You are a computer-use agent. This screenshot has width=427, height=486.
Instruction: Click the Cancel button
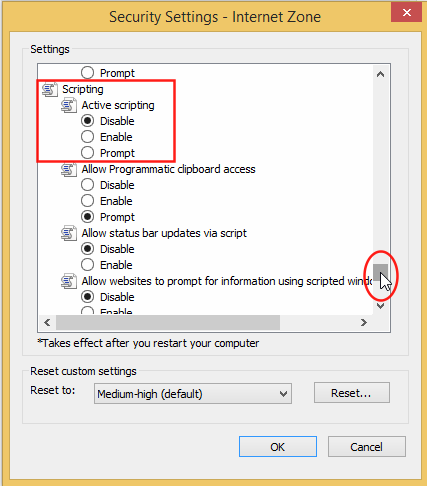pyautogui.click(x=367, y=447)
